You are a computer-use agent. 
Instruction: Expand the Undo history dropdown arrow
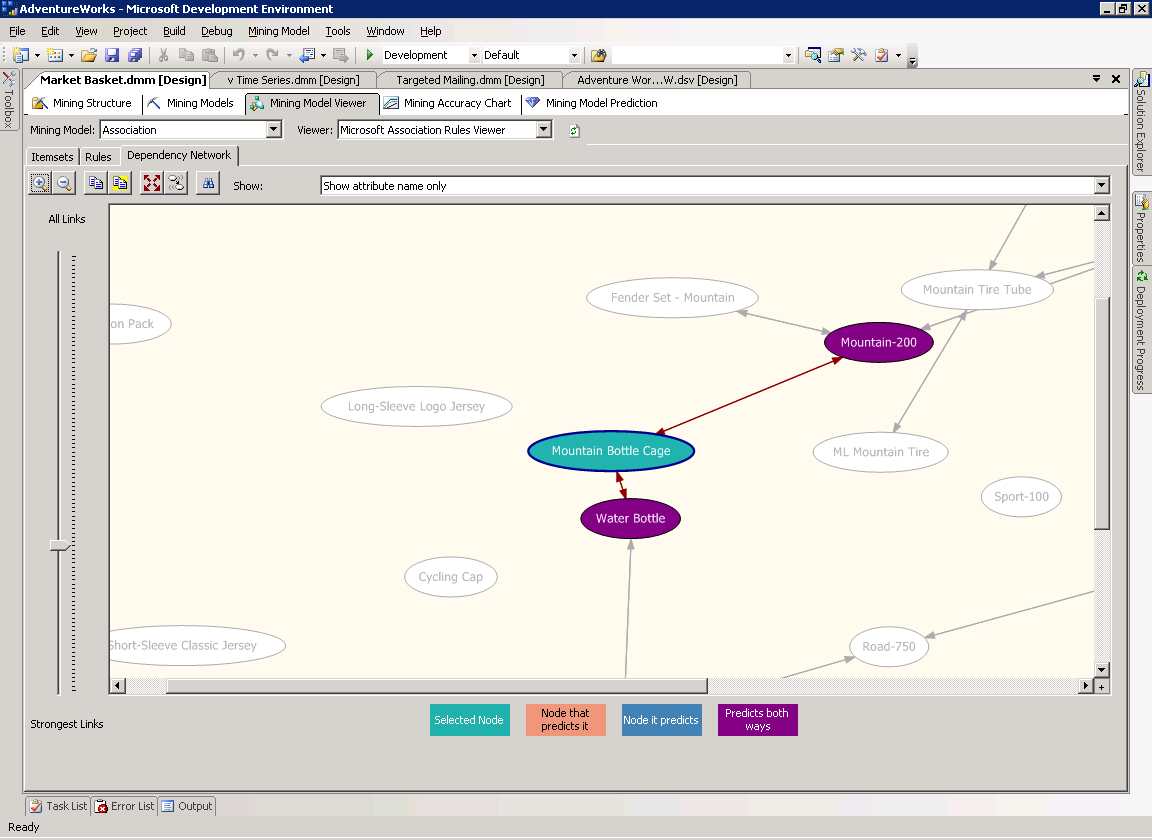coord(255,55)
